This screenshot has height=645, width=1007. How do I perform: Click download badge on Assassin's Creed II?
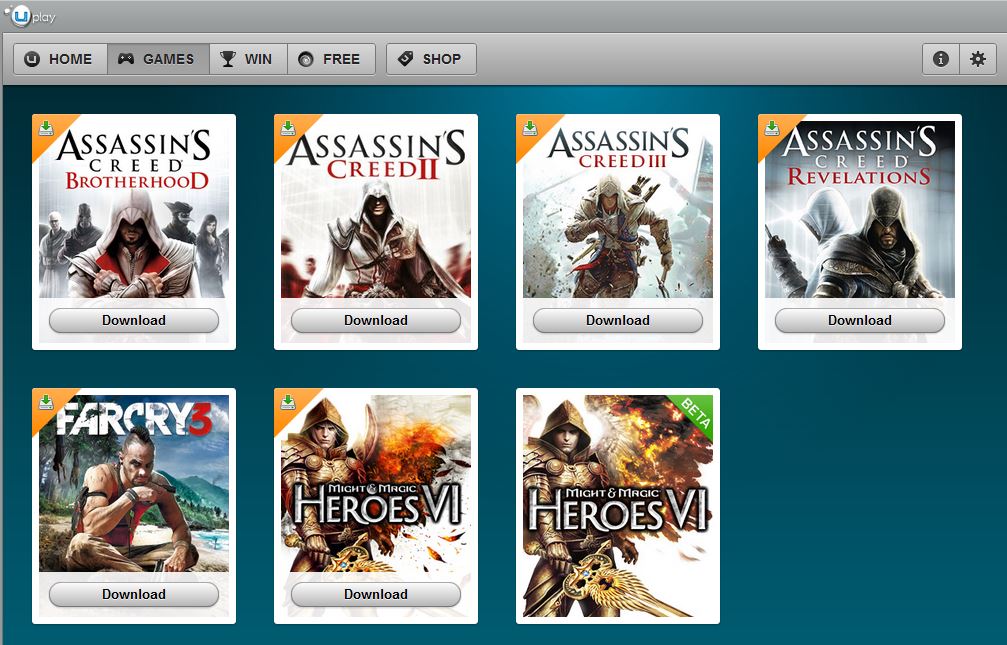pyautogui.click(x=288, y=128)
